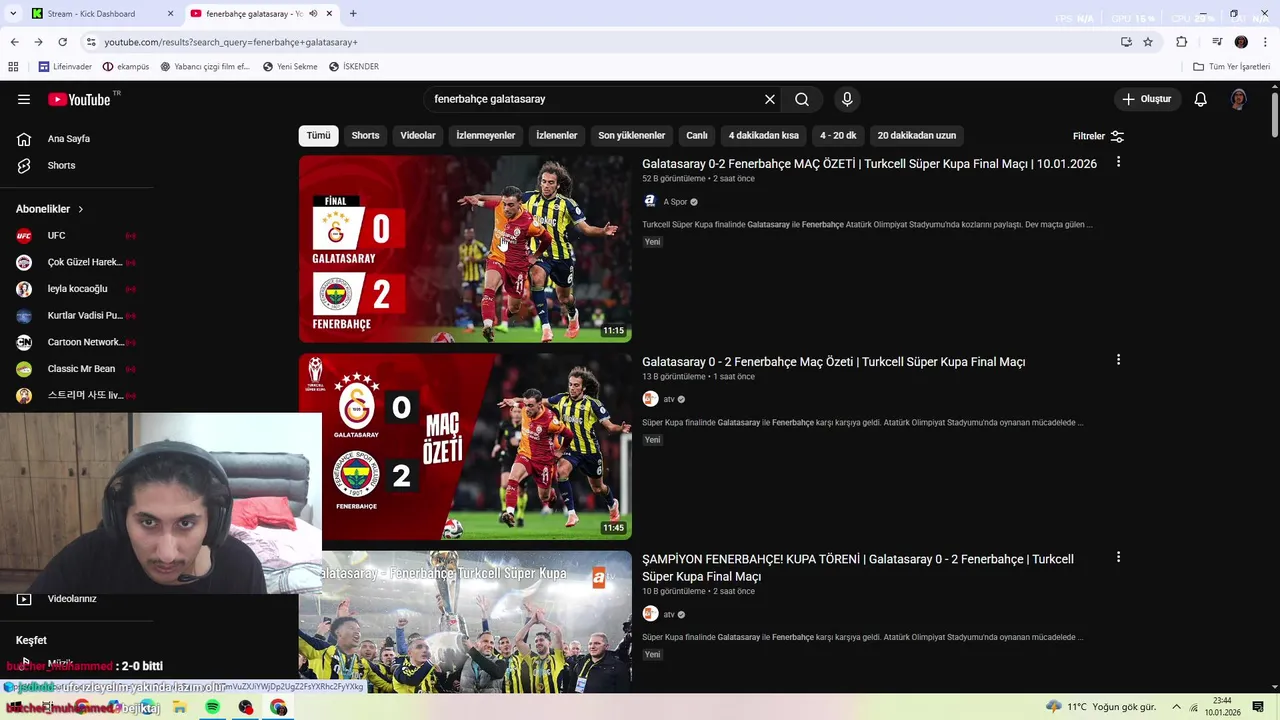
Task: Switch to the Stream - Kick Dashboard tab
Action: [x=91, y=14]
